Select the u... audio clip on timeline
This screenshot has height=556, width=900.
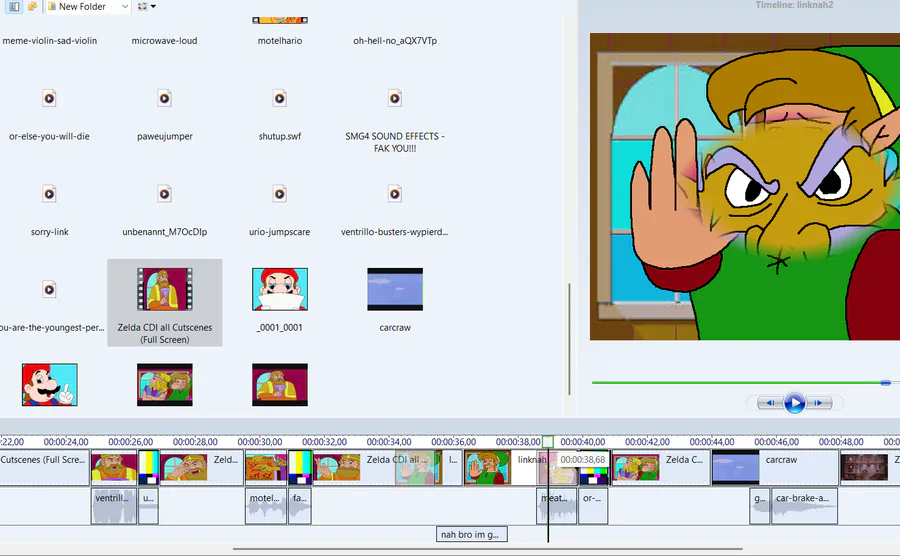148,506
